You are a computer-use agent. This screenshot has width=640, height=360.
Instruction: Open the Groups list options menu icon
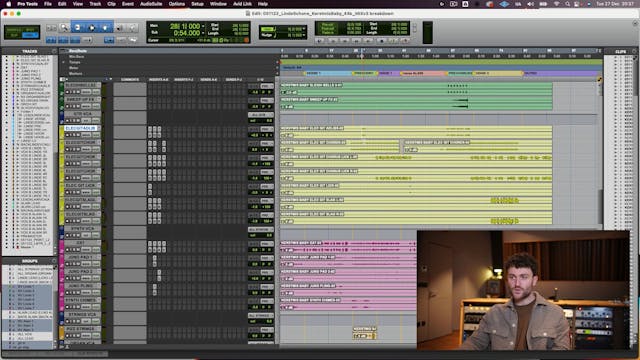(54, 261)
